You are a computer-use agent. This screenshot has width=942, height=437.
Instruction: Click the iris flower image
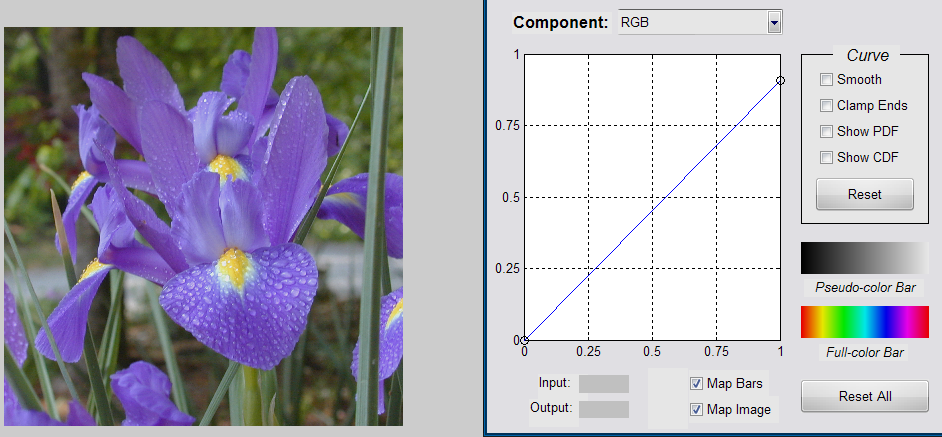[x=204, y=226]
